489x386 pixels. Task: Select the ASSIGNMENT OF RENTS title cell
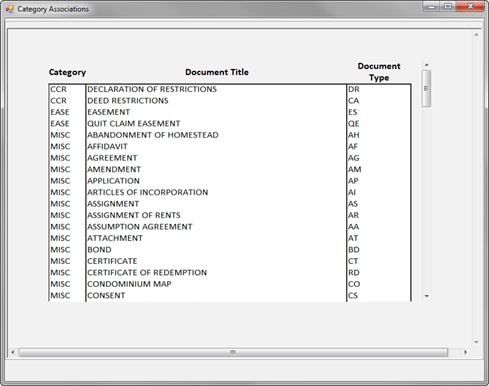134,215
